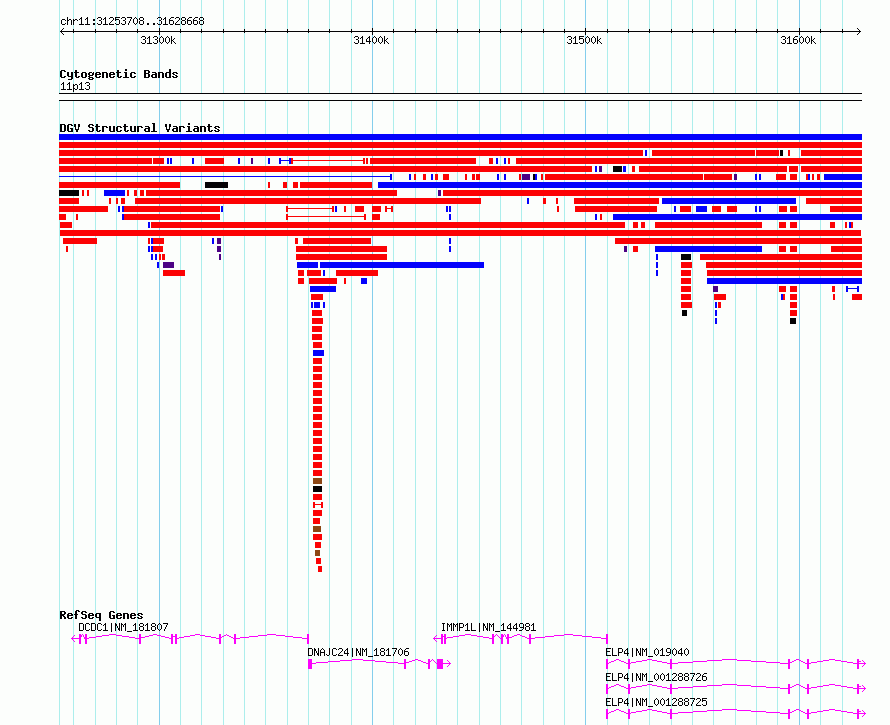Open the DNAJC24|NM_181706 gene label
Image resolution: width=890 pixels, height=725 pixels.
point(358,652)
